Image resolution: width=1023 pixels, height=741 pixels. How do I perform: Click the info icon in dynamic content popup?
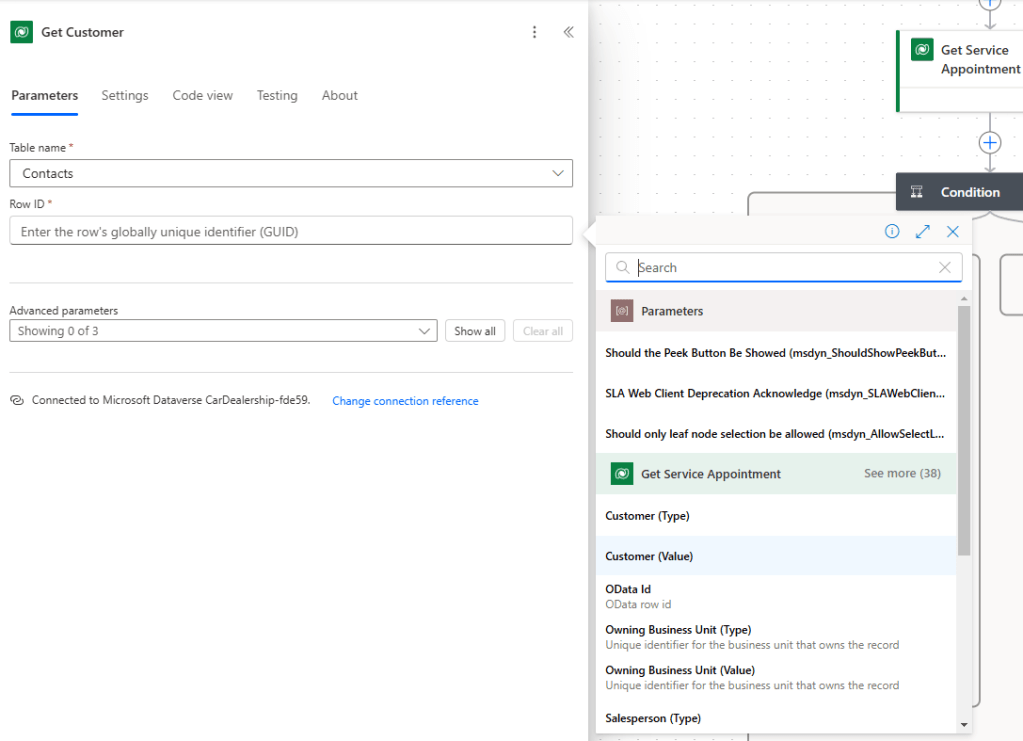(892, 231)
